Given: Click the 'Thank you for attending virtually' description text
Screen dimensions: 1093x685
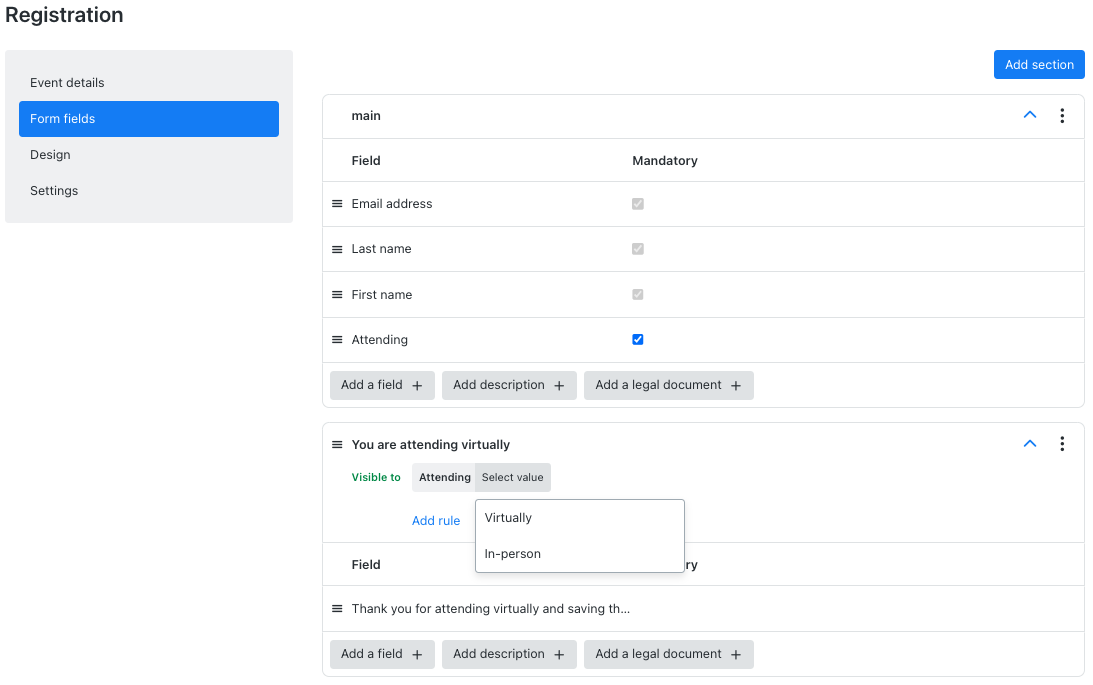Looking at the screenshot, I should pyautogui.click(x=490, y=609).
